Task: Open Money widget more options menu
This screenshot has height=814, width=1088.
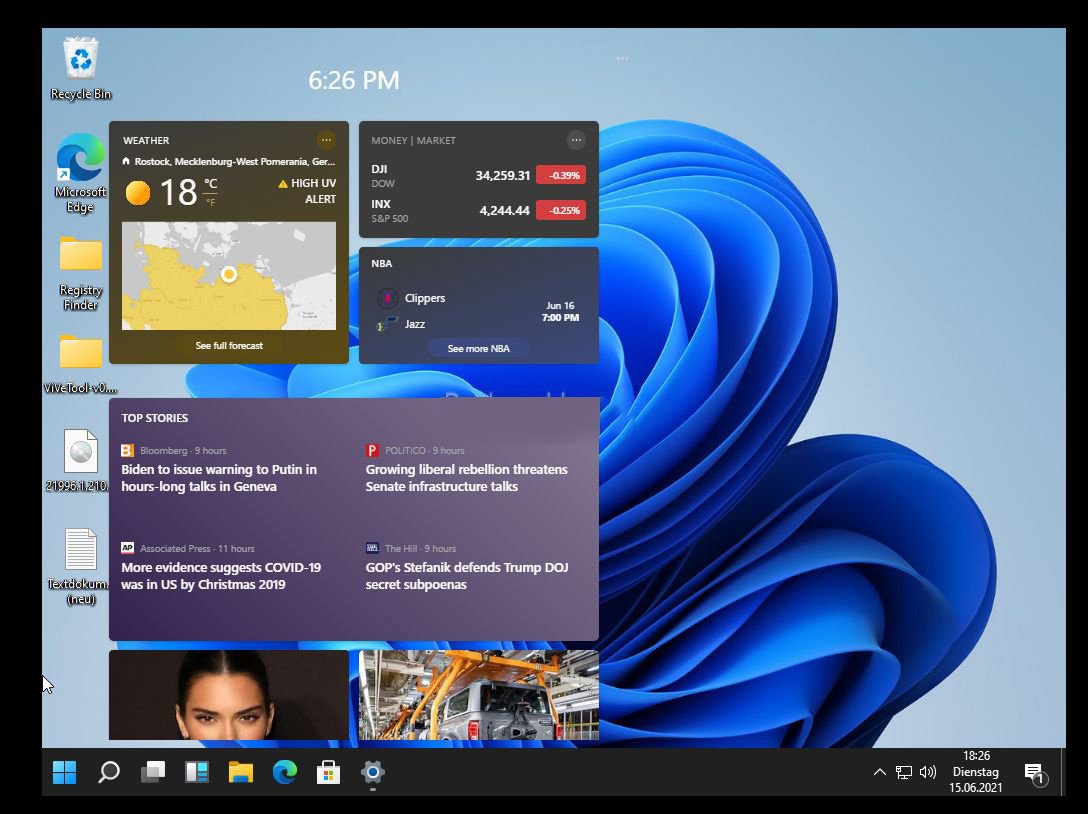Action: [576, 140]
